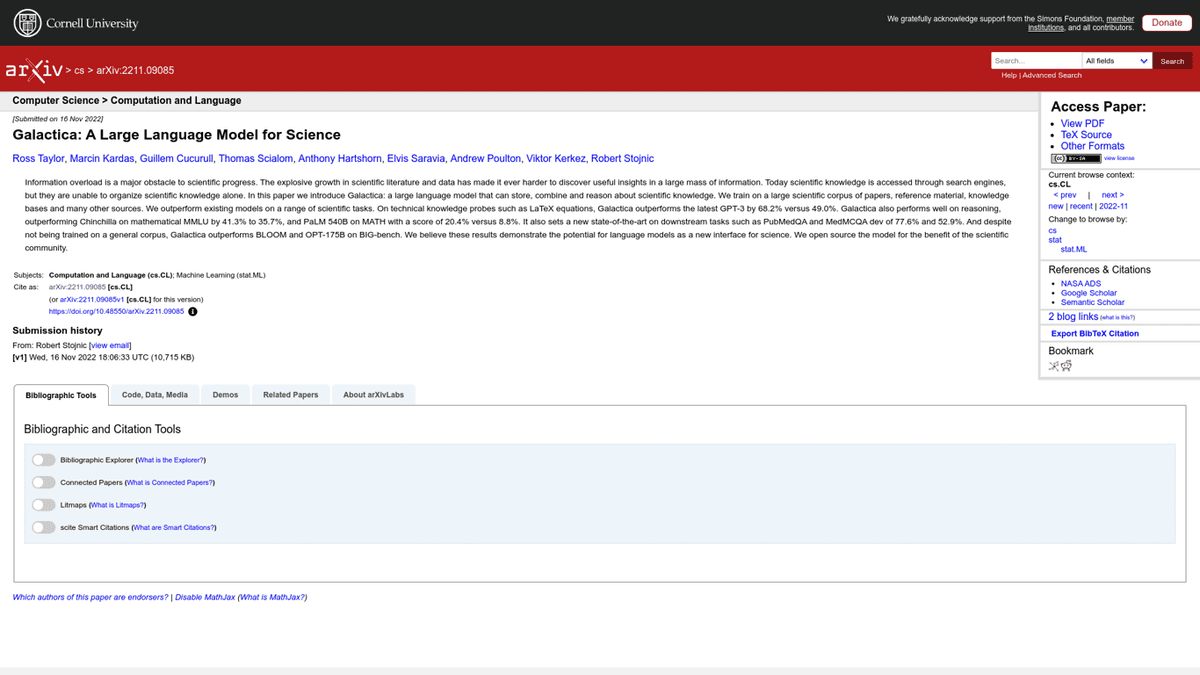This screenshot has width=1200, height=675.
Task: Bookmark the paper on Reddit
Action: click(x=1067, y=366)
